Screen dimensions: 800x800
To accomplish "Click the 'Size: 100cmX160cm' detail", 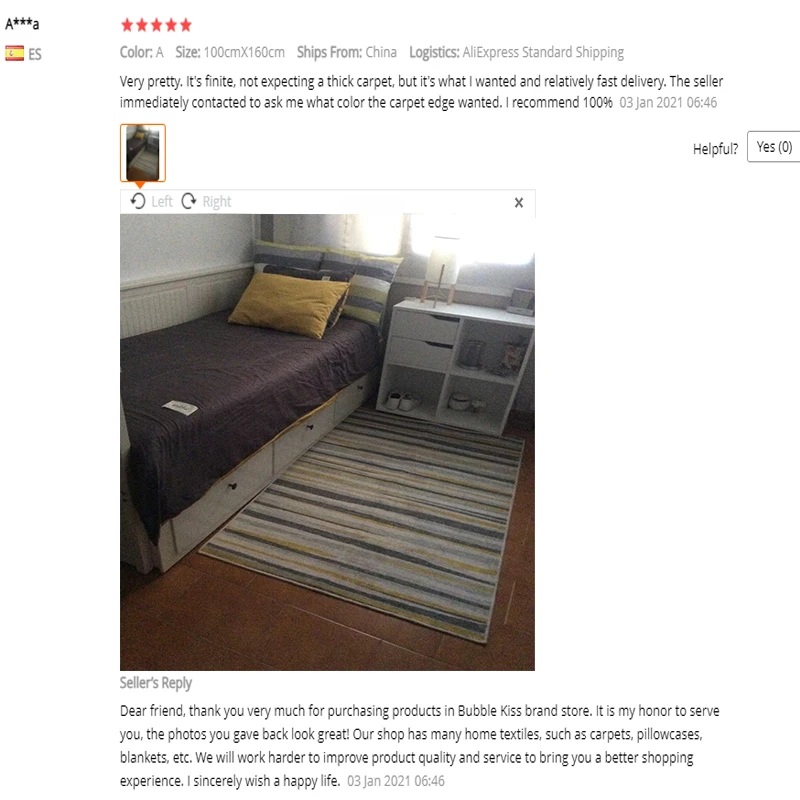I will pos(230,52).
